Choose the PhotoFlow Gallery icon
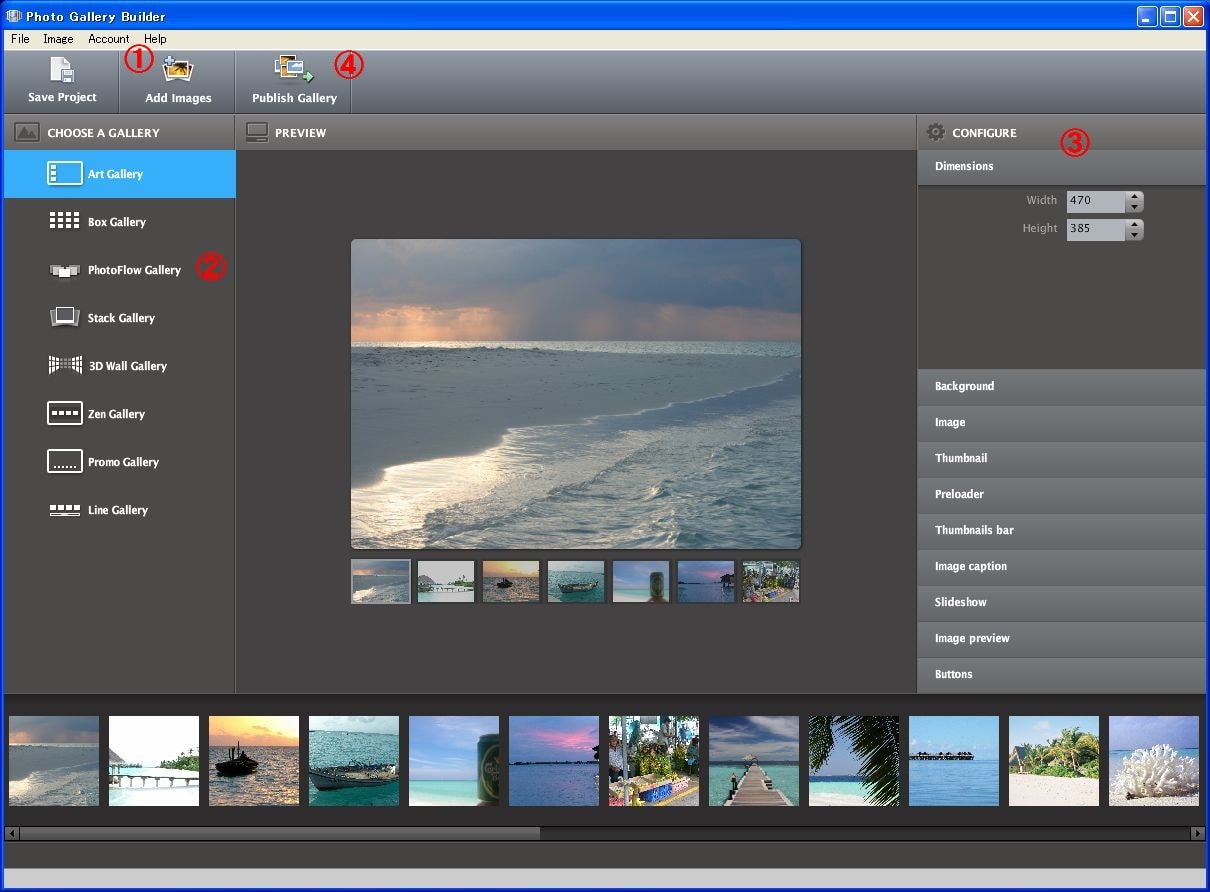The image size is (1210, 892). click(65, 270)
